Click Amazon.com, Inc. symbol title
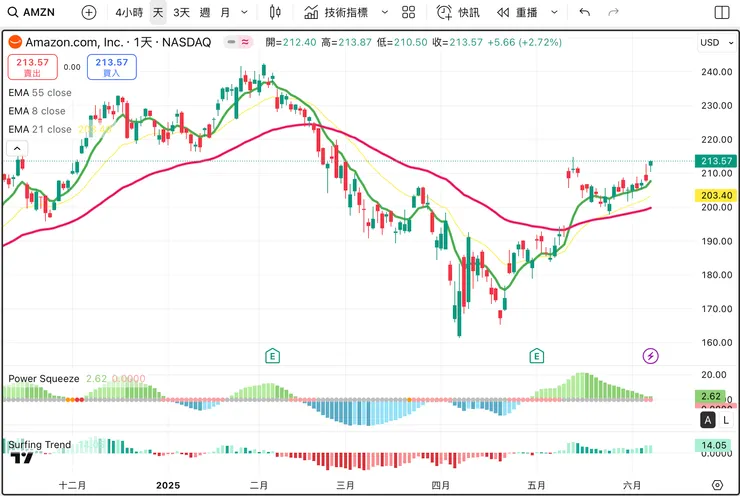The width and height of the screenshot is (740, 496). coord(118,42)
